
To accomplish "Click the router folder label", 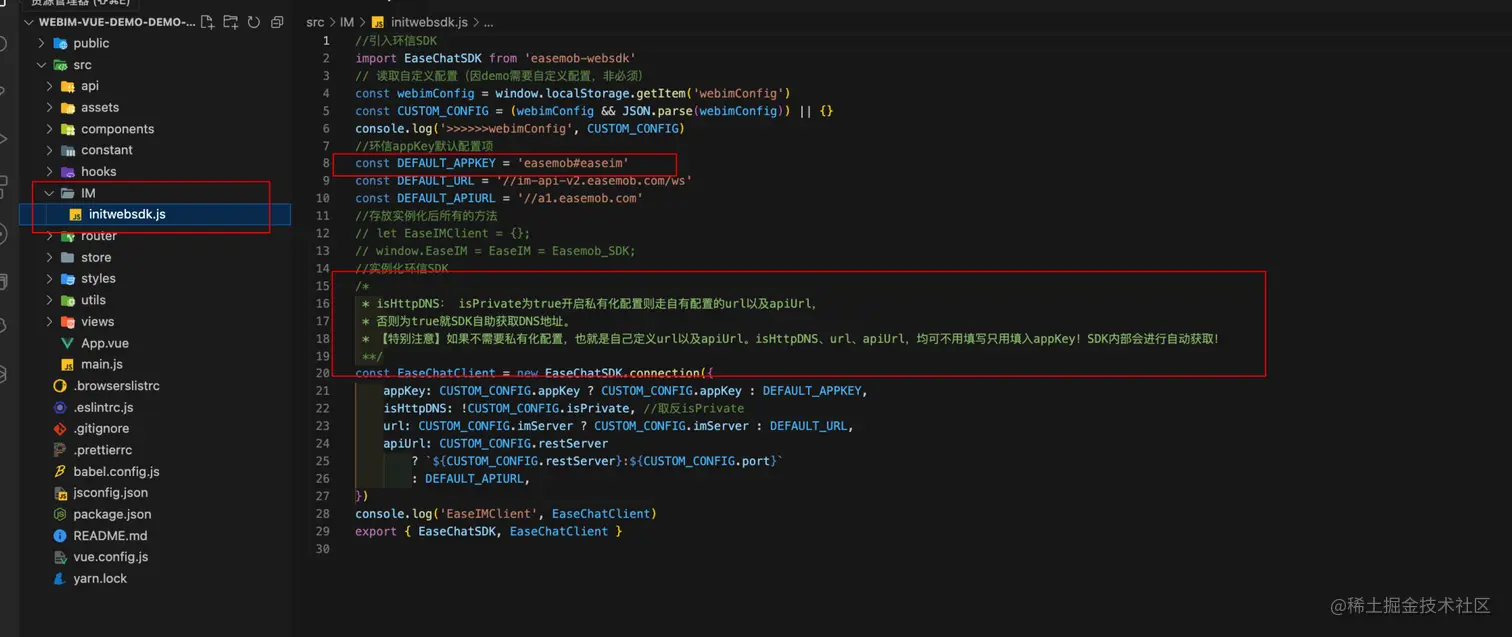I will (99, 236).
